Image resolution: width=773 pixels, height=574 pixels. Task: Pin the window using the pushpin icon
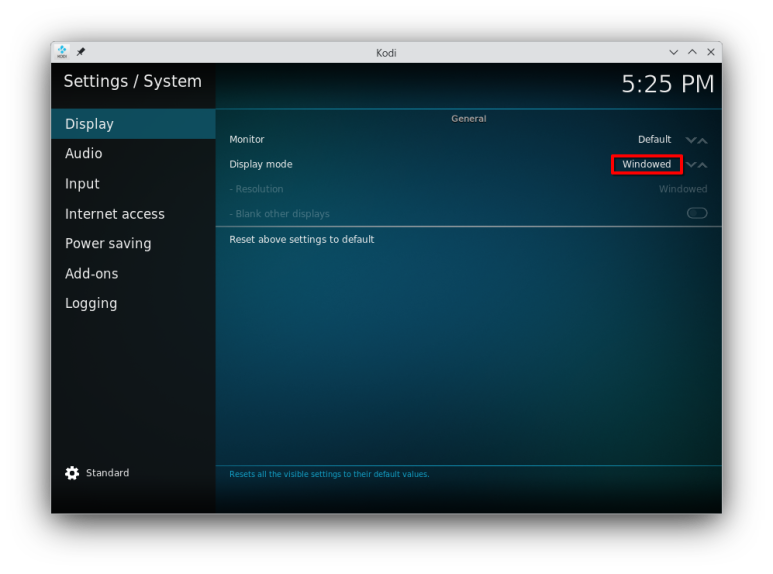pos(81,52)
